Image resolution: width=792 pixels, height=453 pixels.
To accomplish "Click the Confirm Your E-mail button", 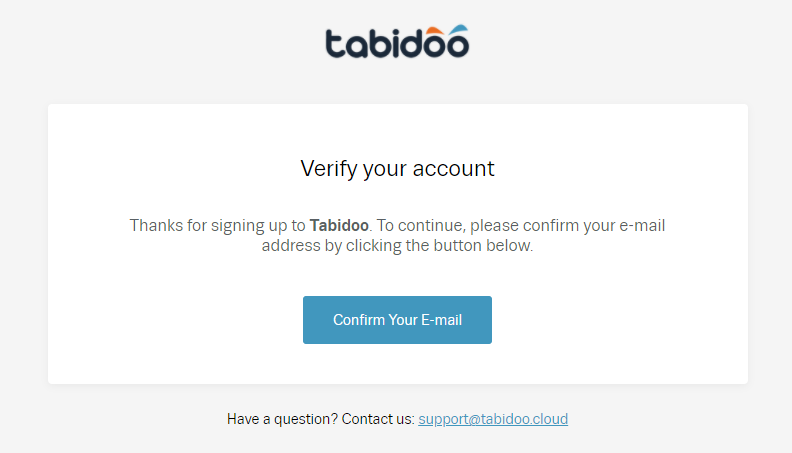I will [397, 320].
